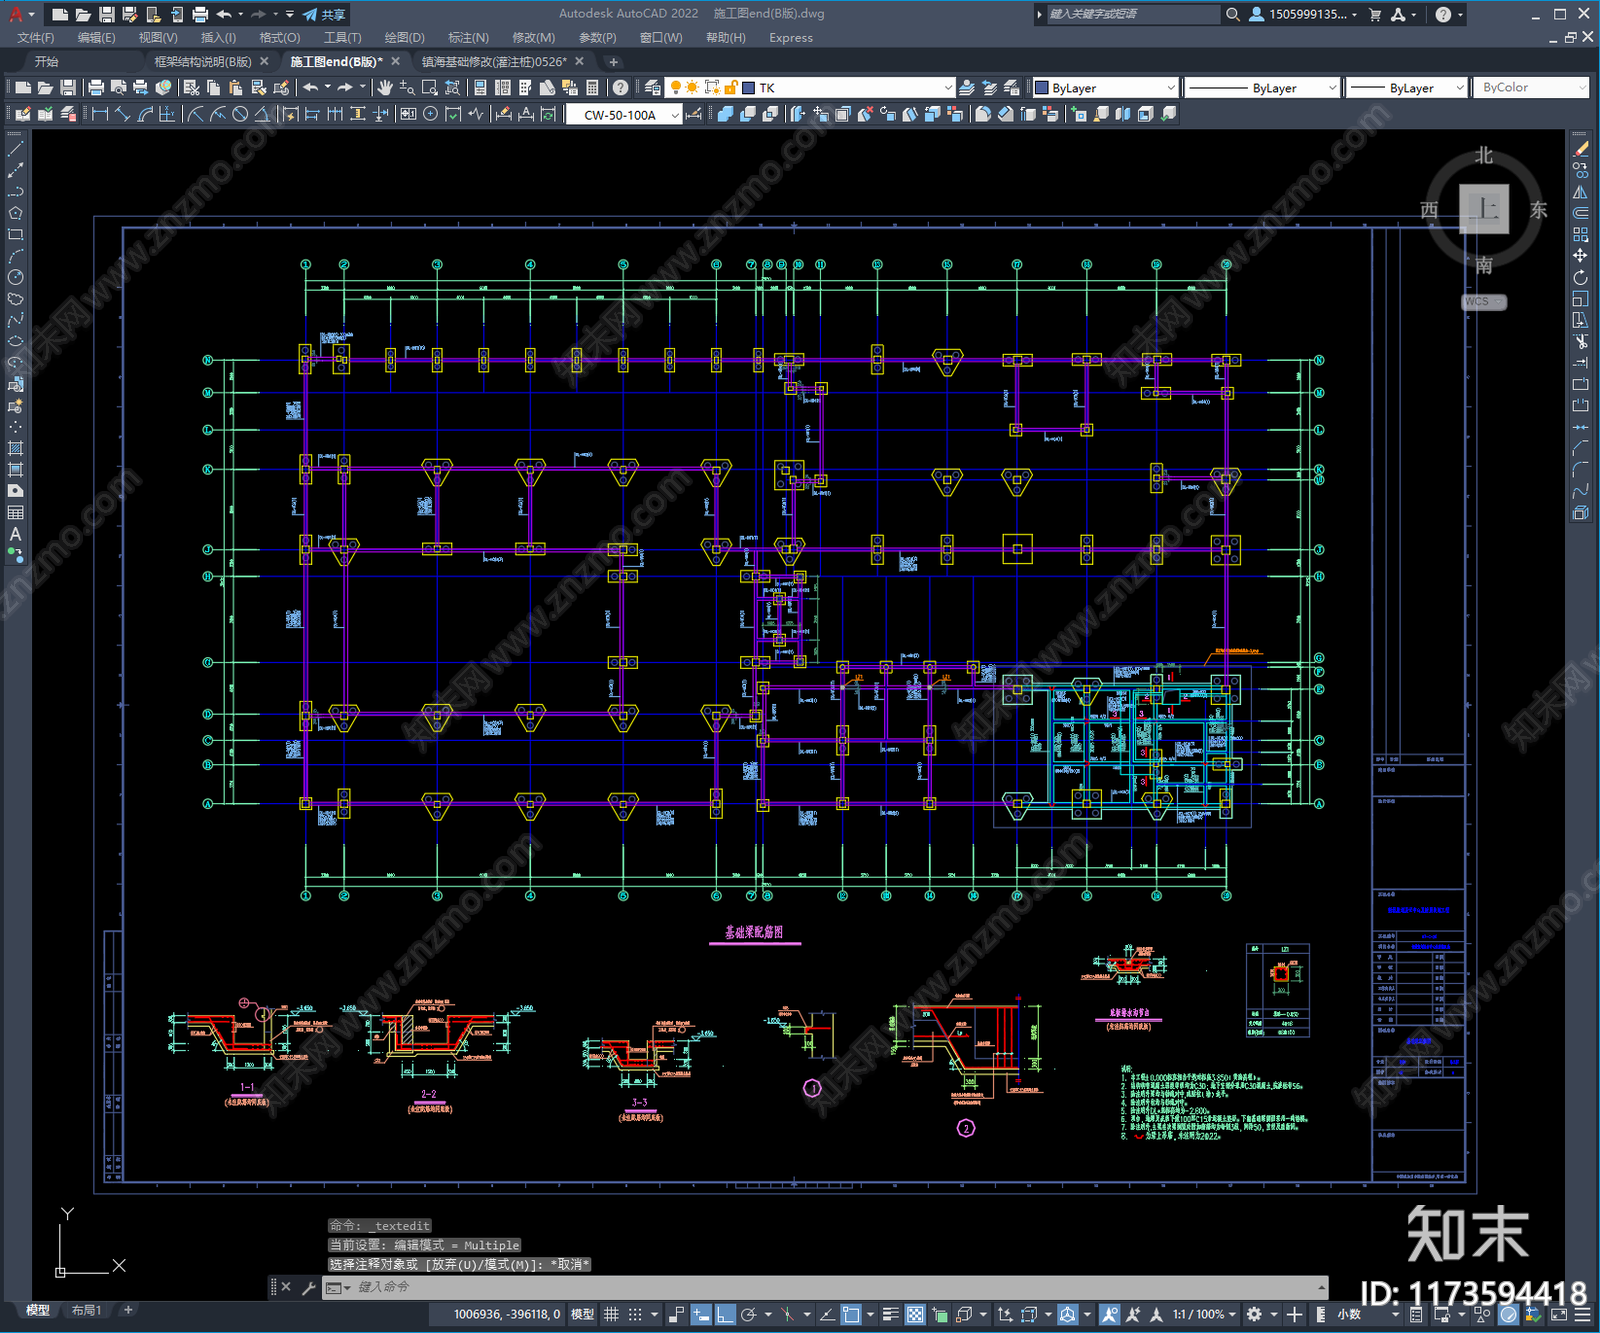
Task: Click the Share paper plane icon
Action: [310, 14]
